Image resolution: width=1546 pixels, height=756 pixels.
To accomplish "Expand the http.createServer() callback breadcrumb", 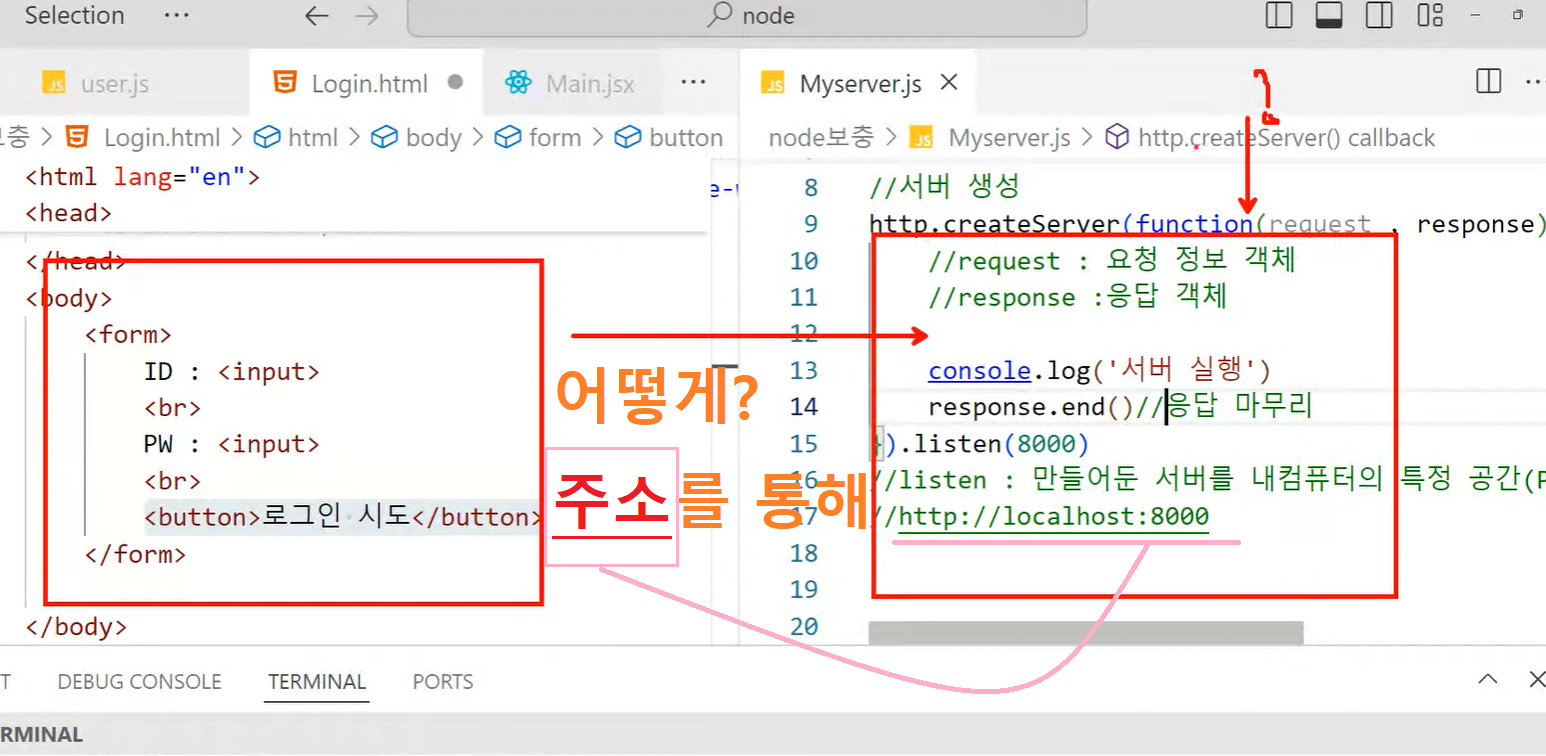I will click(x=1270, y=138).
